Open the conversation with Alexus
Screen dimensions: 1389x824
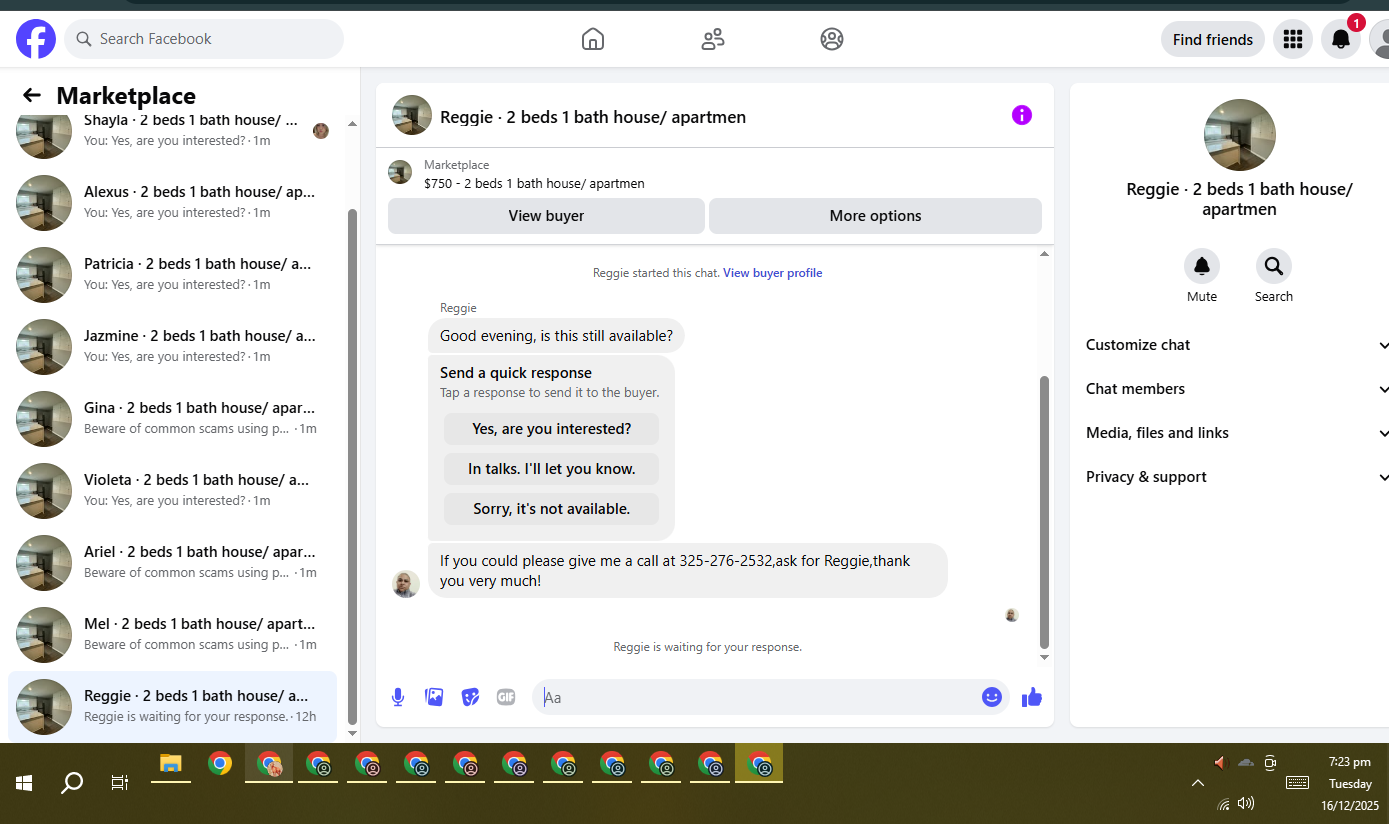coord(172,202)
